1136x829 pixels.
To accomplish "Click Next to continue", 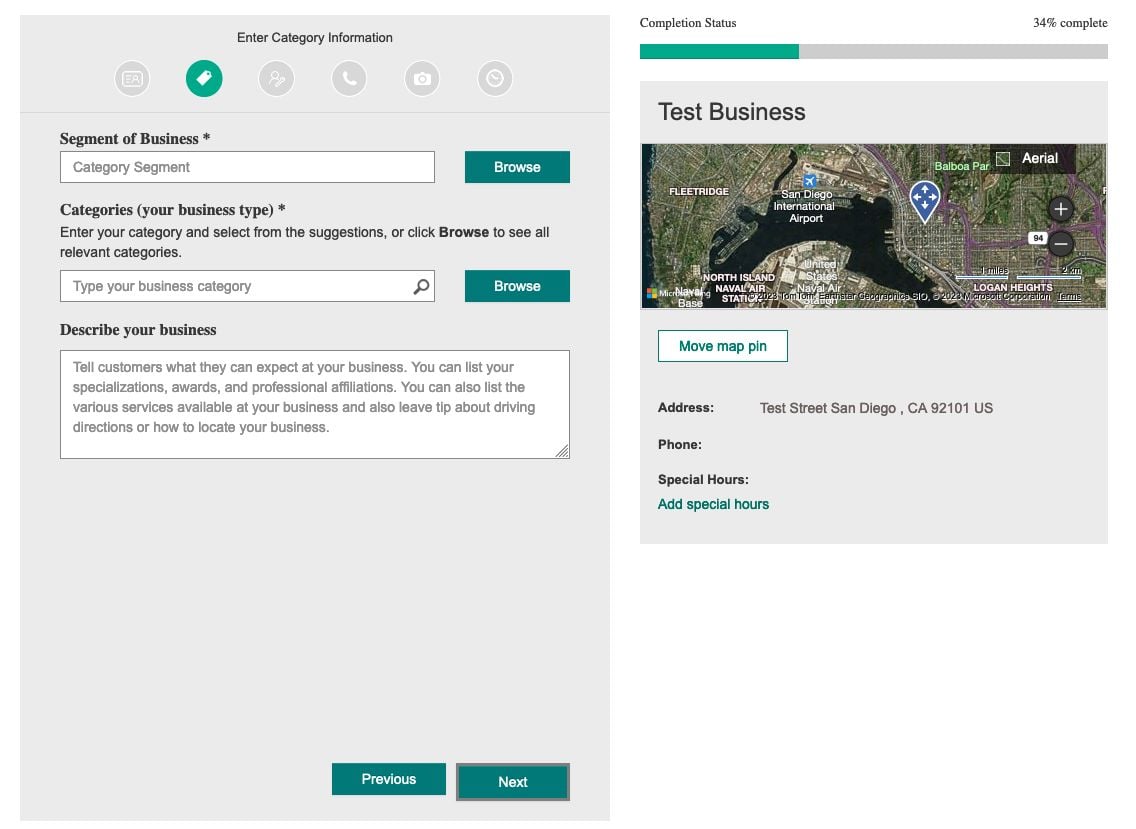I will pyautogui.click(x=512, y=782).
